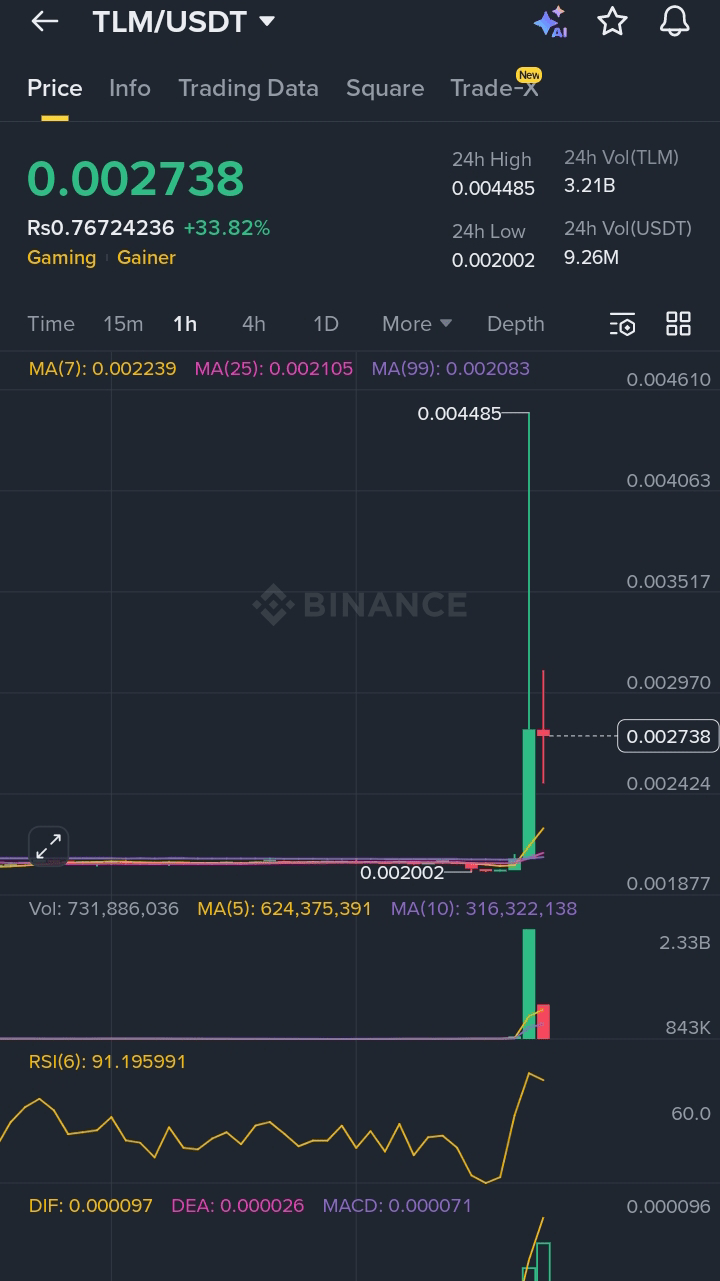Open the Gaming category link
Screen dimensions: 720x1281
click(61, 258)
